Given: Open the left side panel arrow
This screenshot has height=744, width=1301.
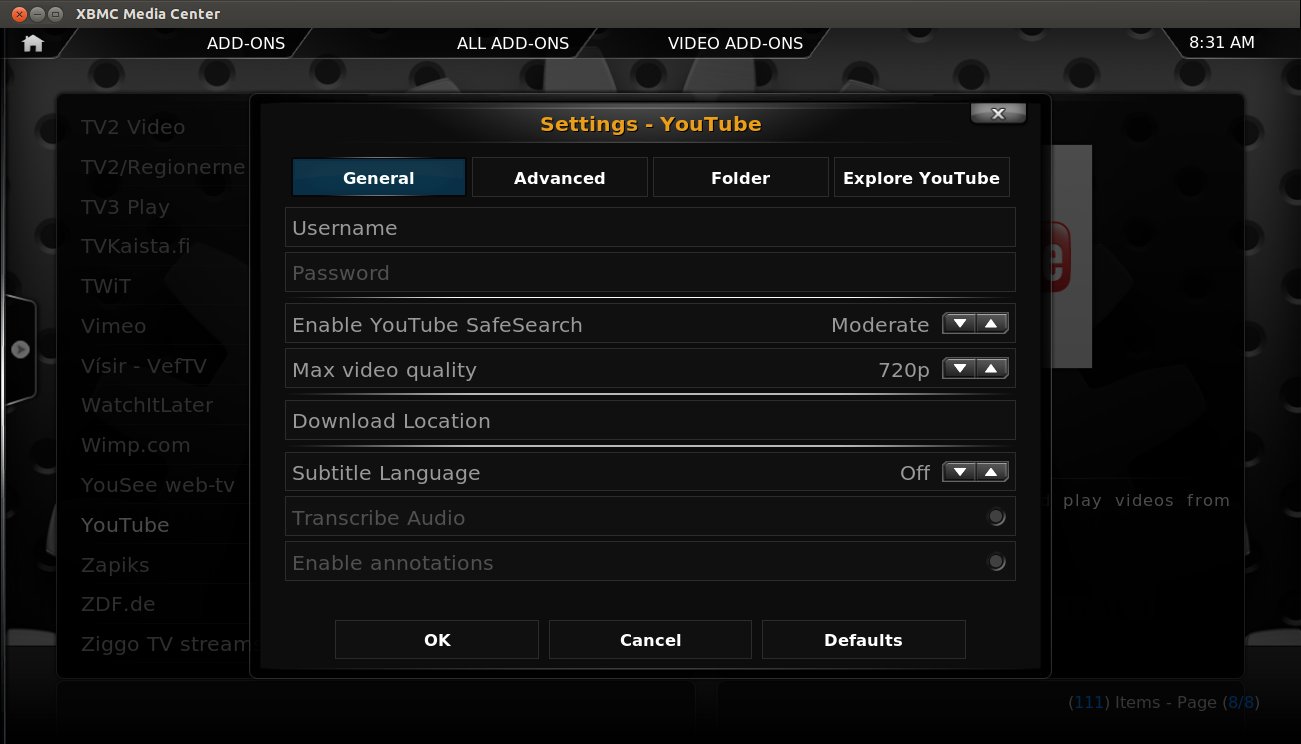Looking at the screenshot, I should [20, 350].
